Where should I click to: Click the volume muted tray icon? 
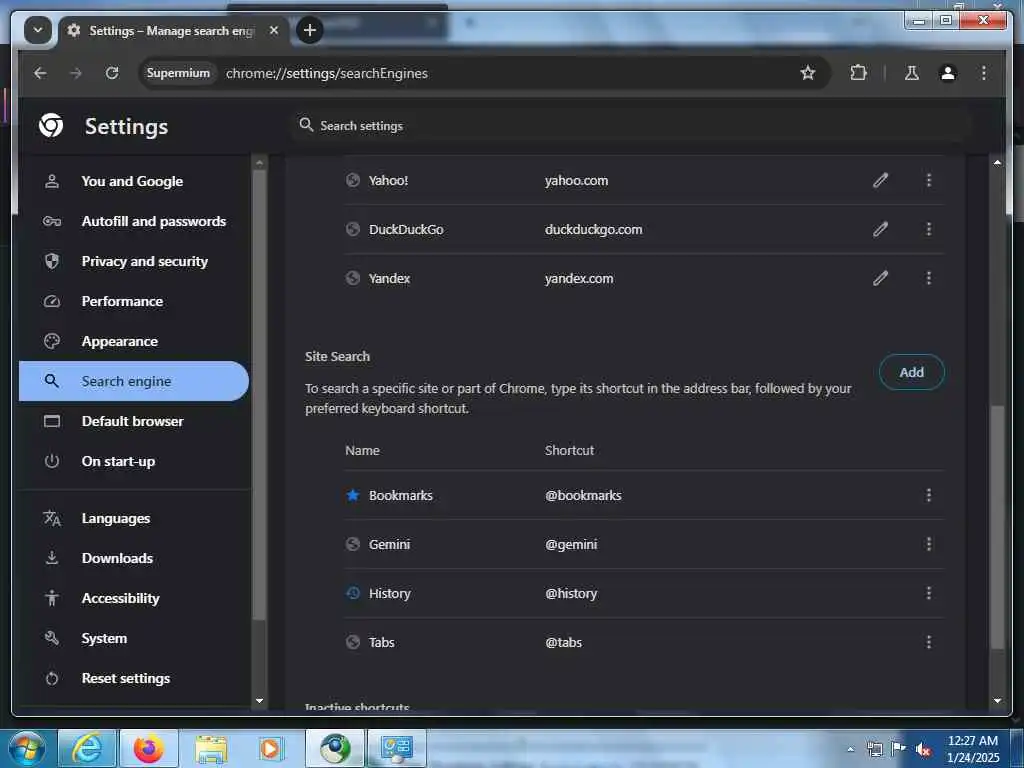click(923, 749)
